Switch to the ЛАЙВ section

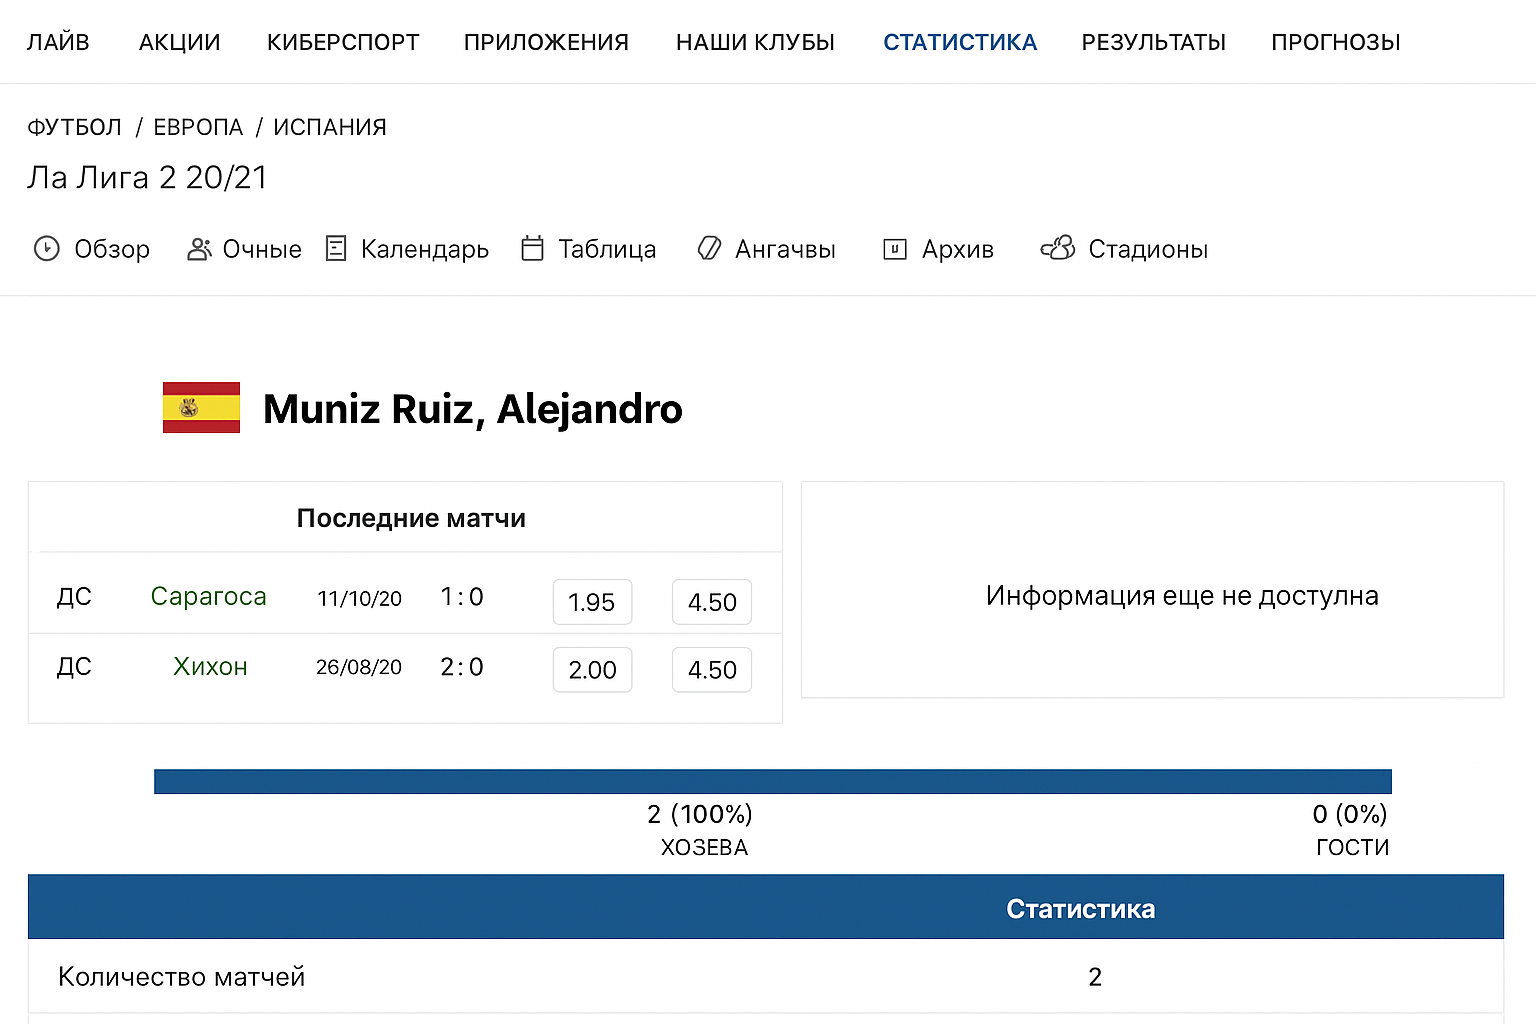click(x=58, y=42)
